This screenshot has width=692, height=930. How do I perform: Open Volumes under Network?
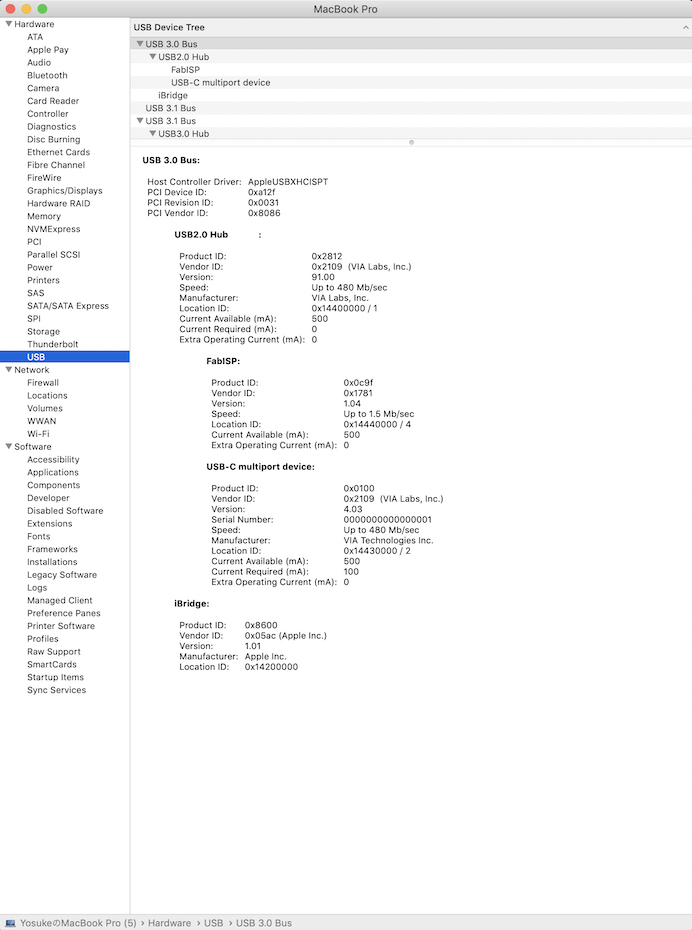[x=44, y=408]
